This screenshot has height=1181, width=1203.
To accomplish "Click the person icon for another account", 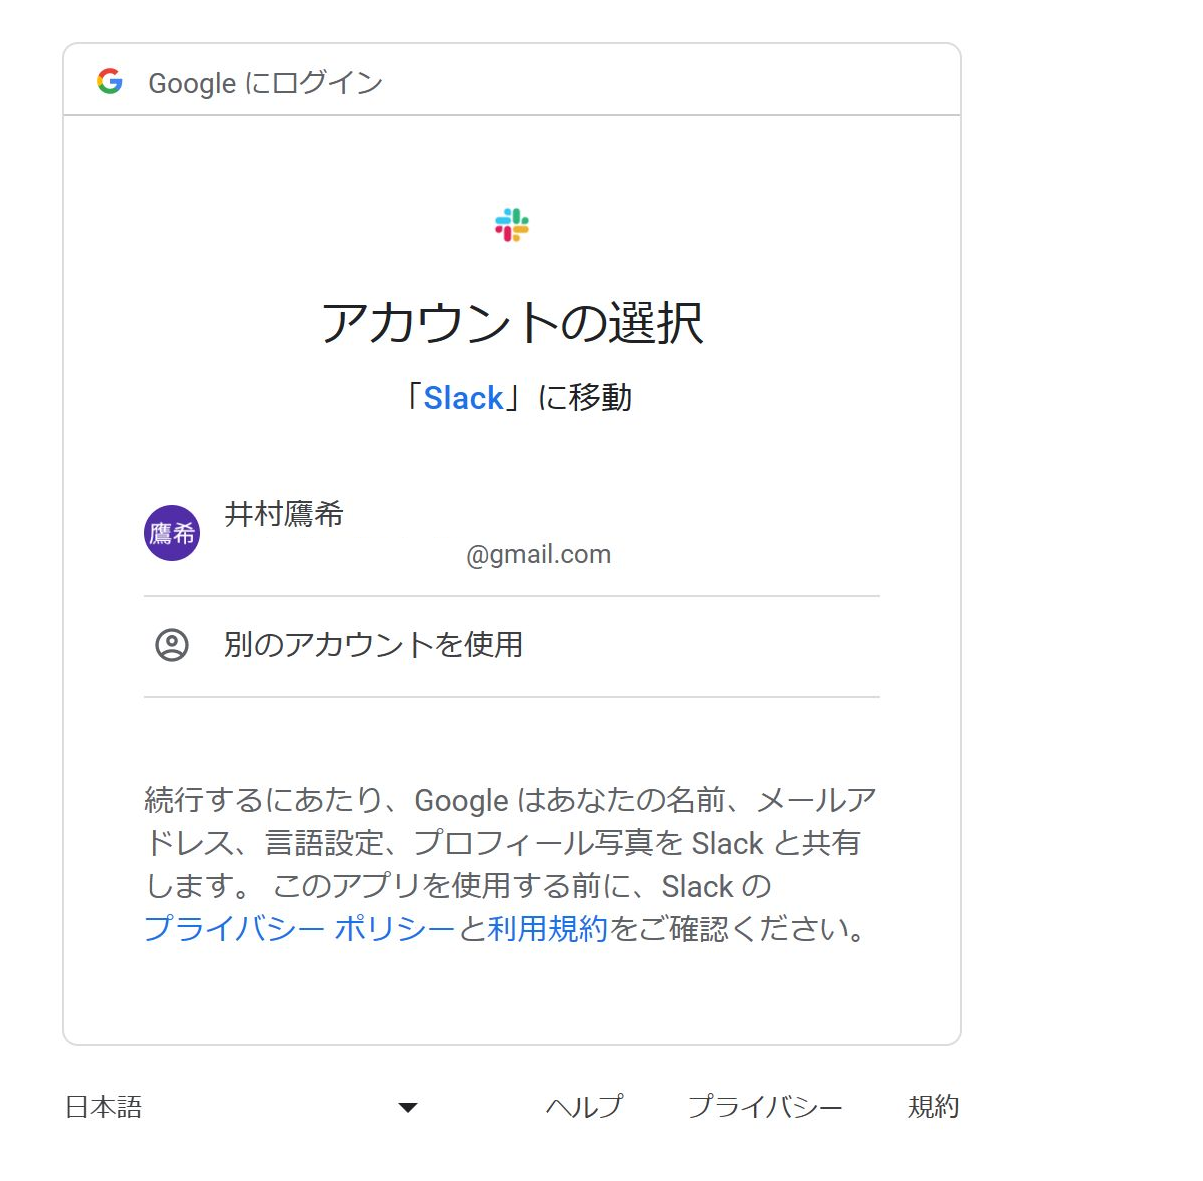I will coord(172,645).
